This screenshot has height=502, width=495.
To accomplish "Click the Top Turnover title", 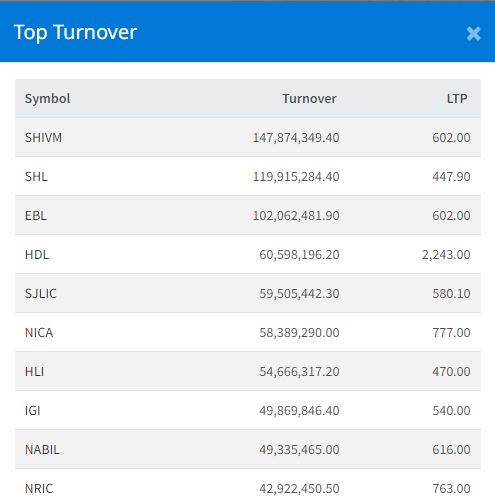I will tap(75, 33).
